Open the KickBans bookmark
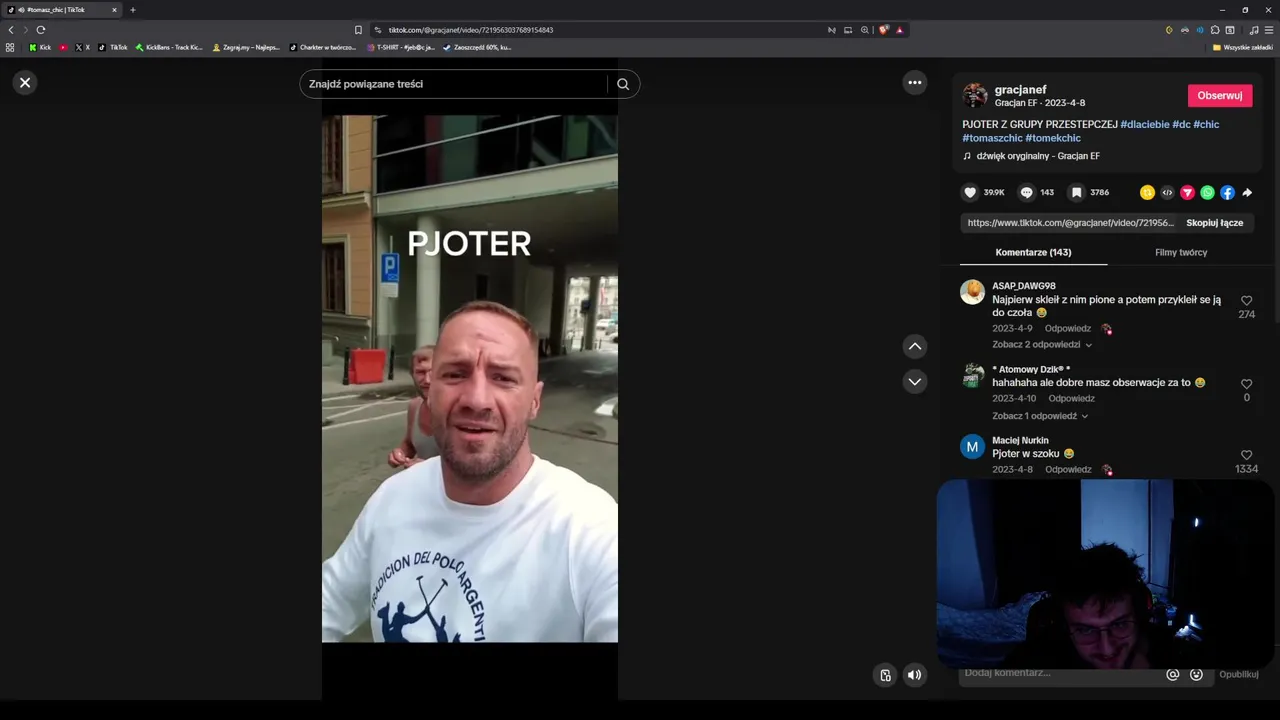The width and height of the screenshot is (1280, 720). (169, 47)
